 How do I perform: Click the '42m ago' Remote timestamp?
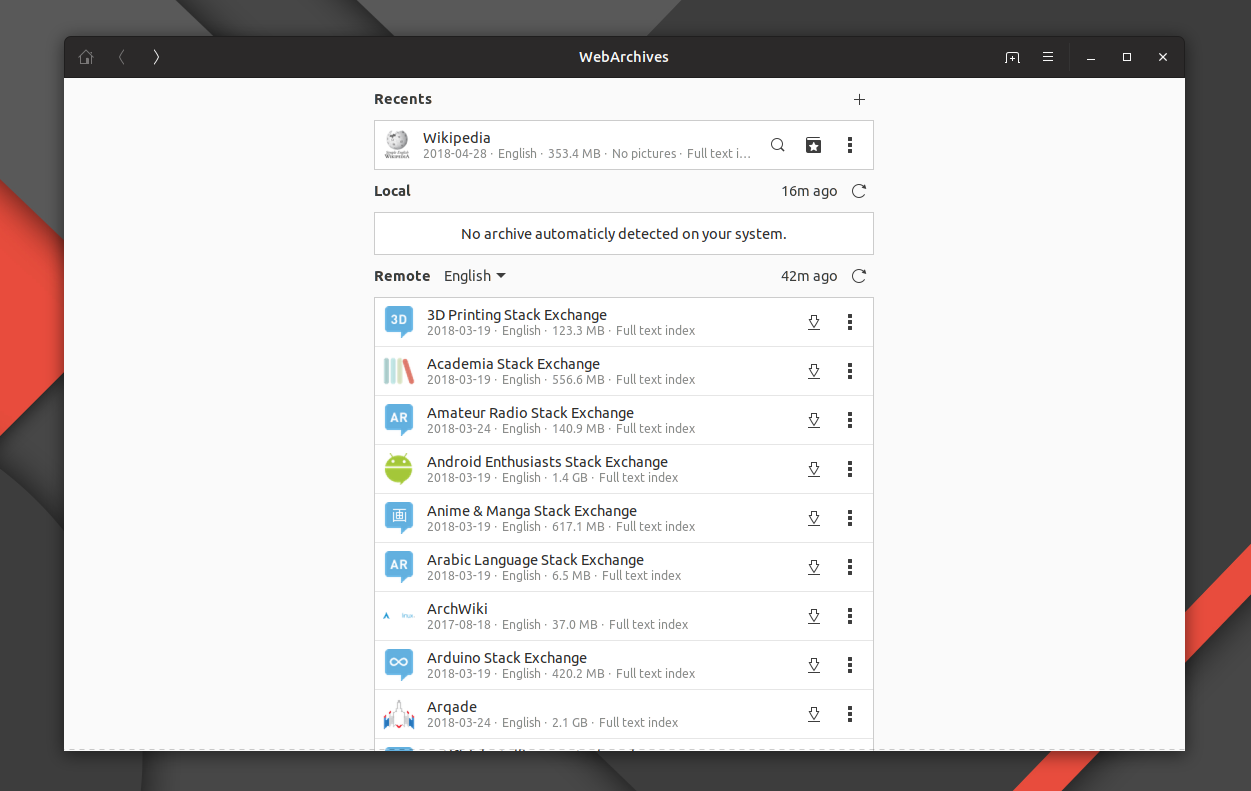809,276
